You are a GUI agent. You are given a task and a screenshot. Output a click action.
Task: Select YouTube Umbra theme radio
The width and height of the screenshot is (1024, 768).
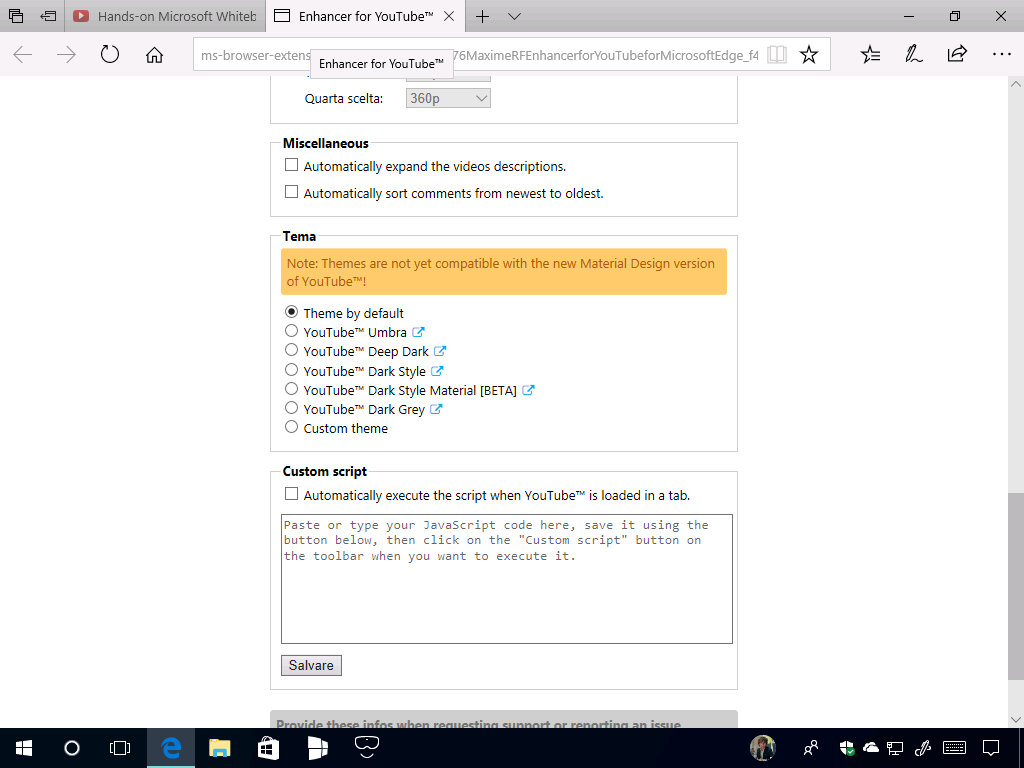pyautogui.click(x=291, y=331)
